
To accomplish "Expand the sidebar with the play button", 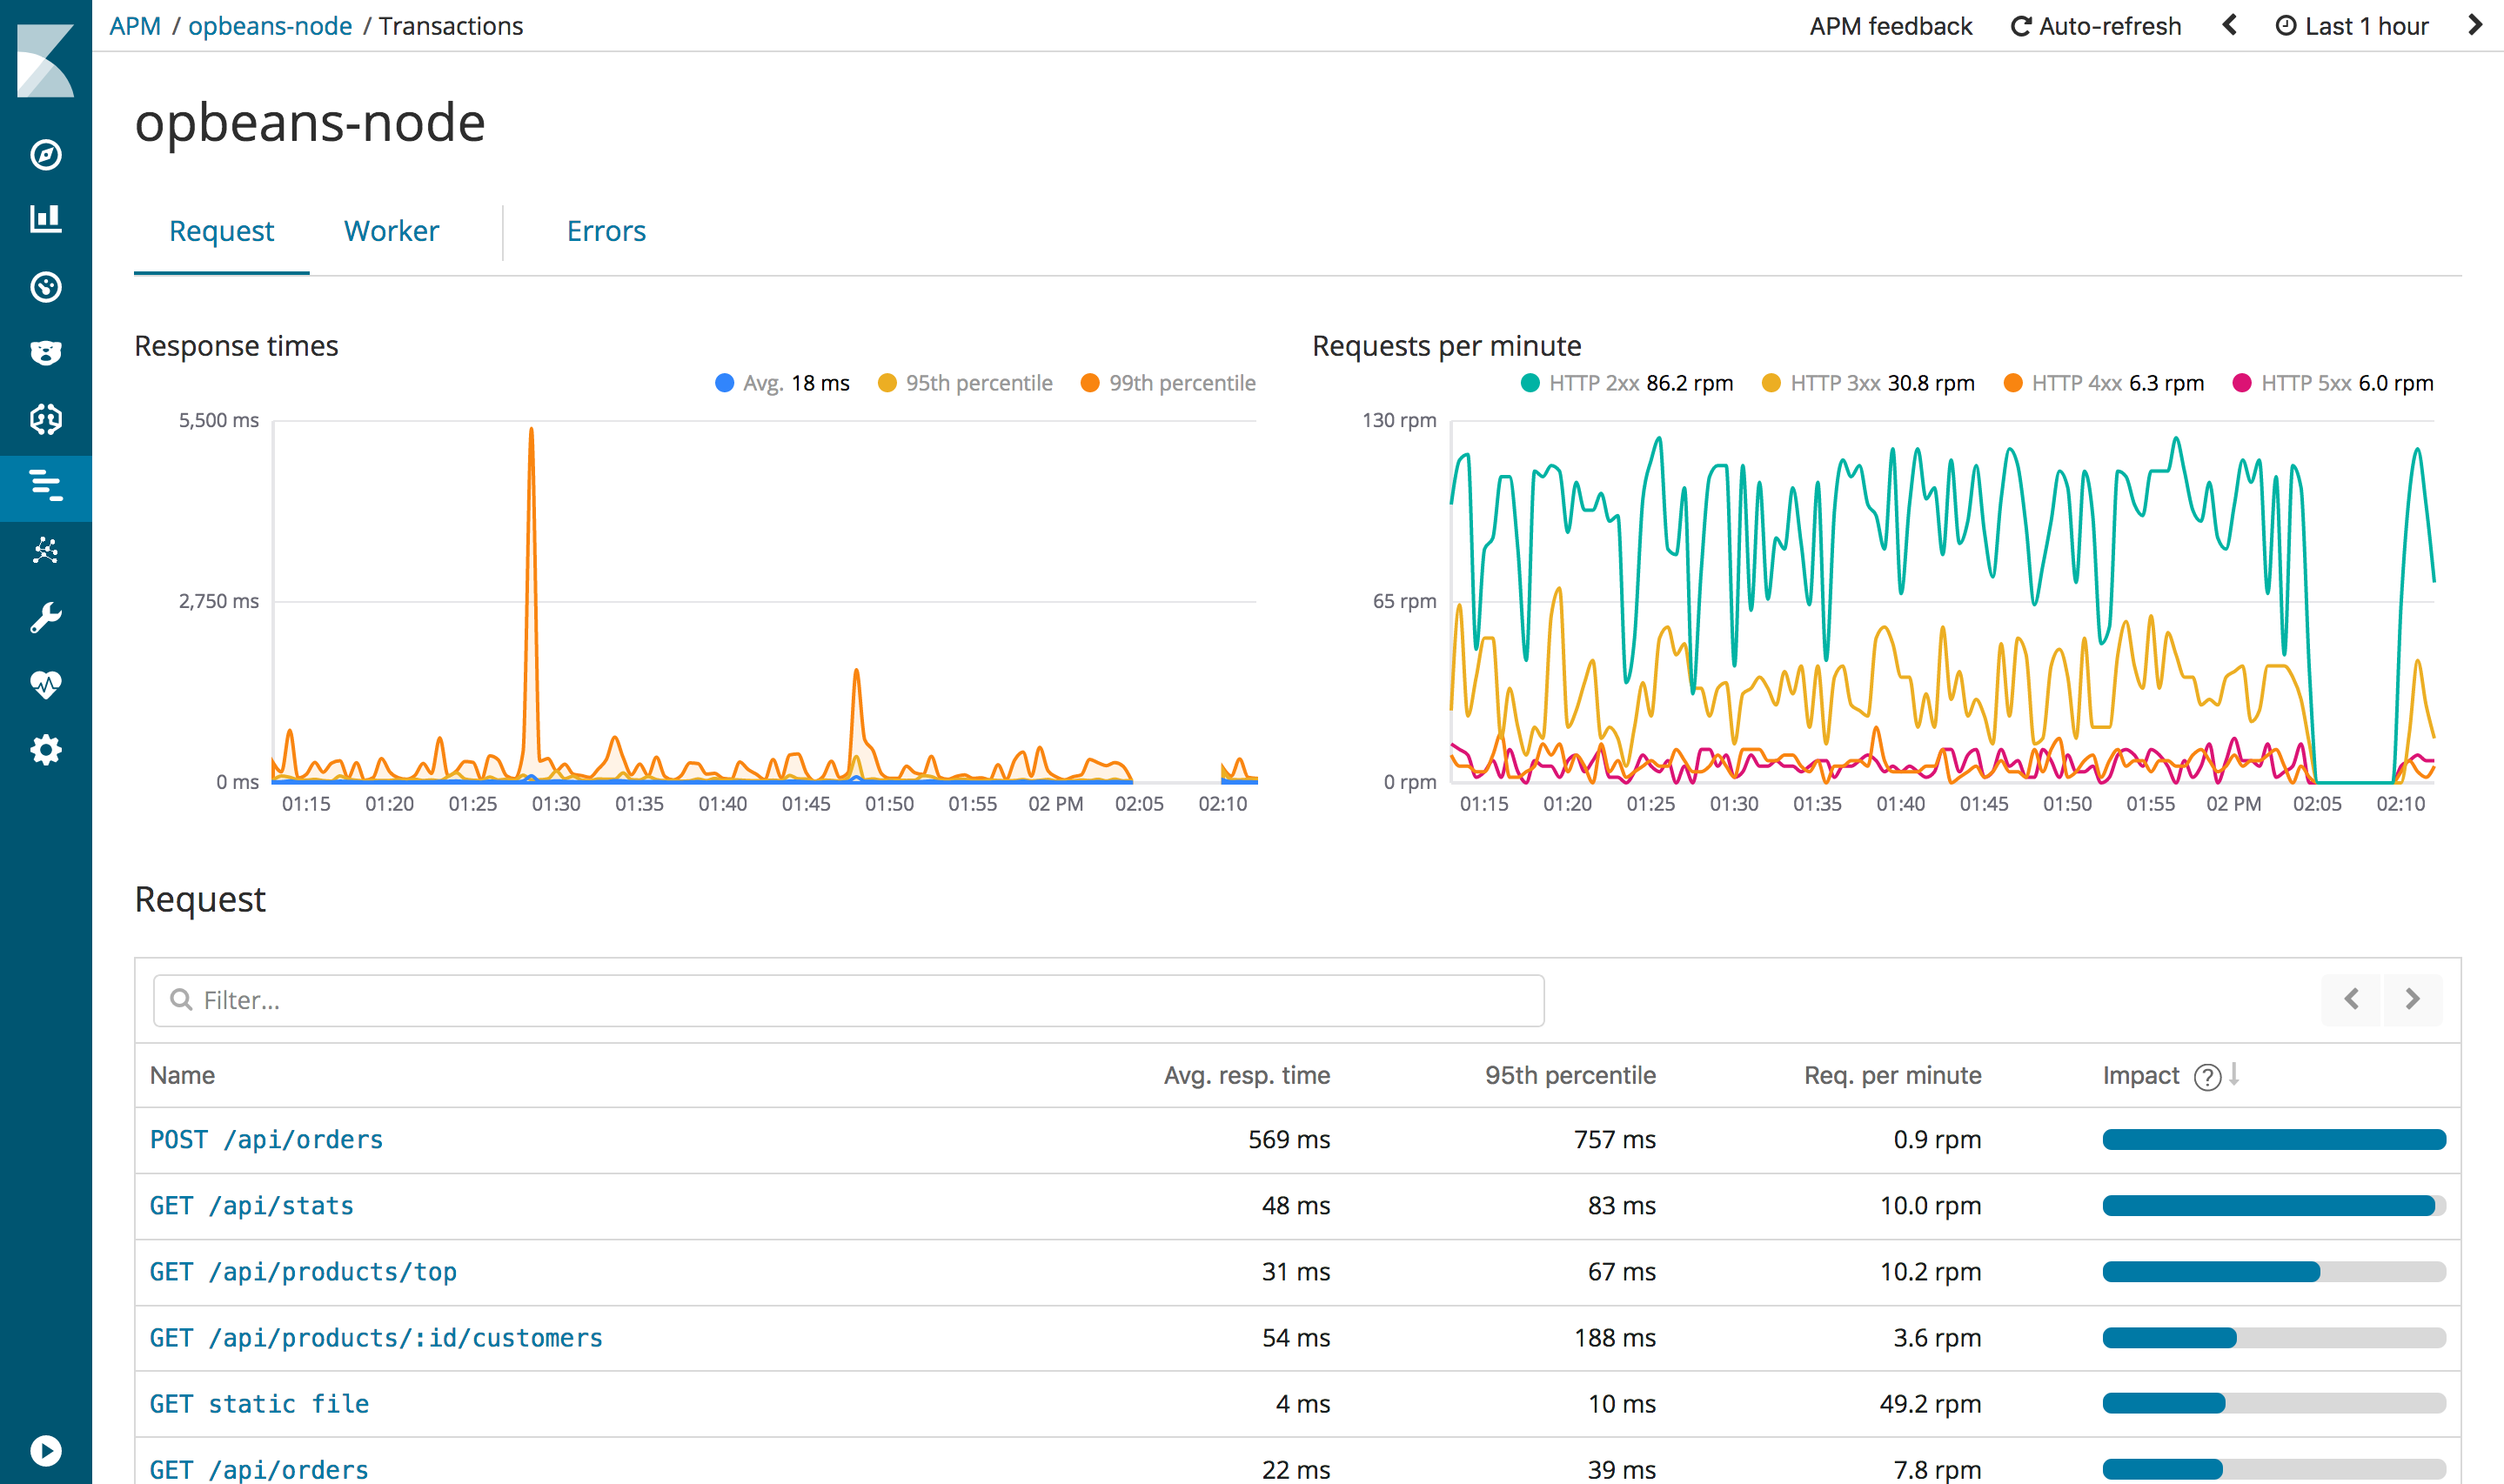I will 45,1451.
